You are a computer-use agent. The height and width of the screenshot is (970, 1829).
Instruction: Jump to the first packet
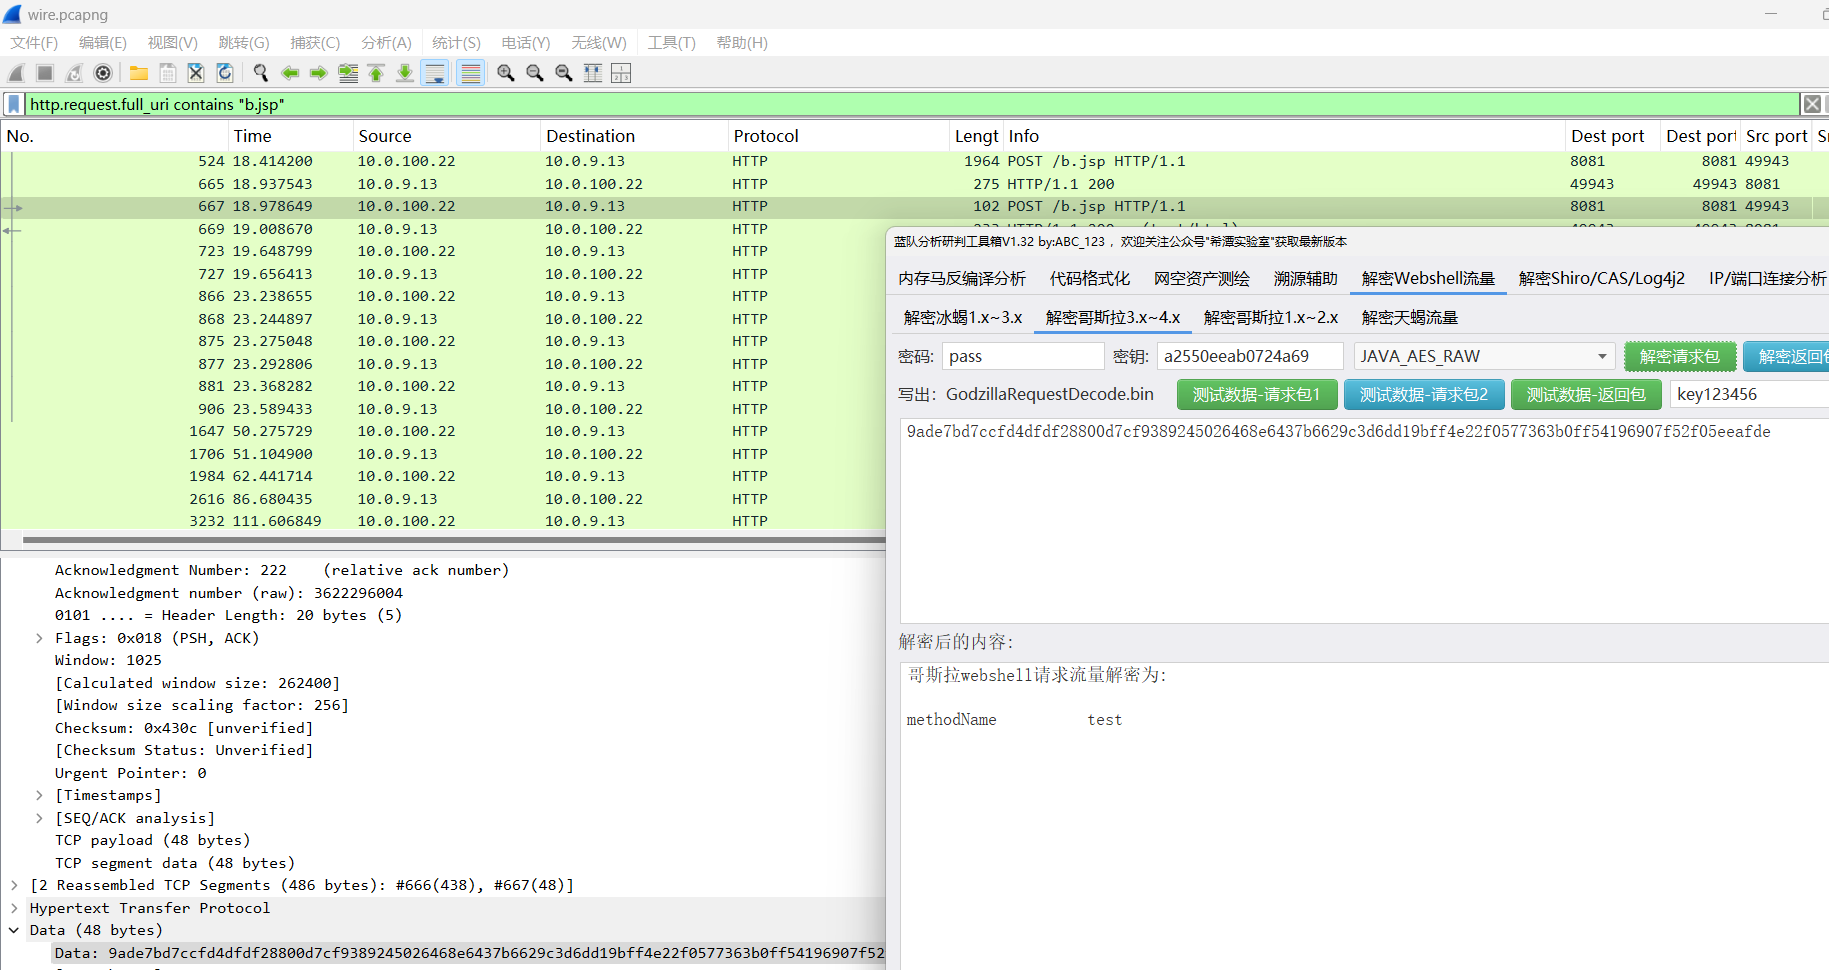click(x=376, y=73)
